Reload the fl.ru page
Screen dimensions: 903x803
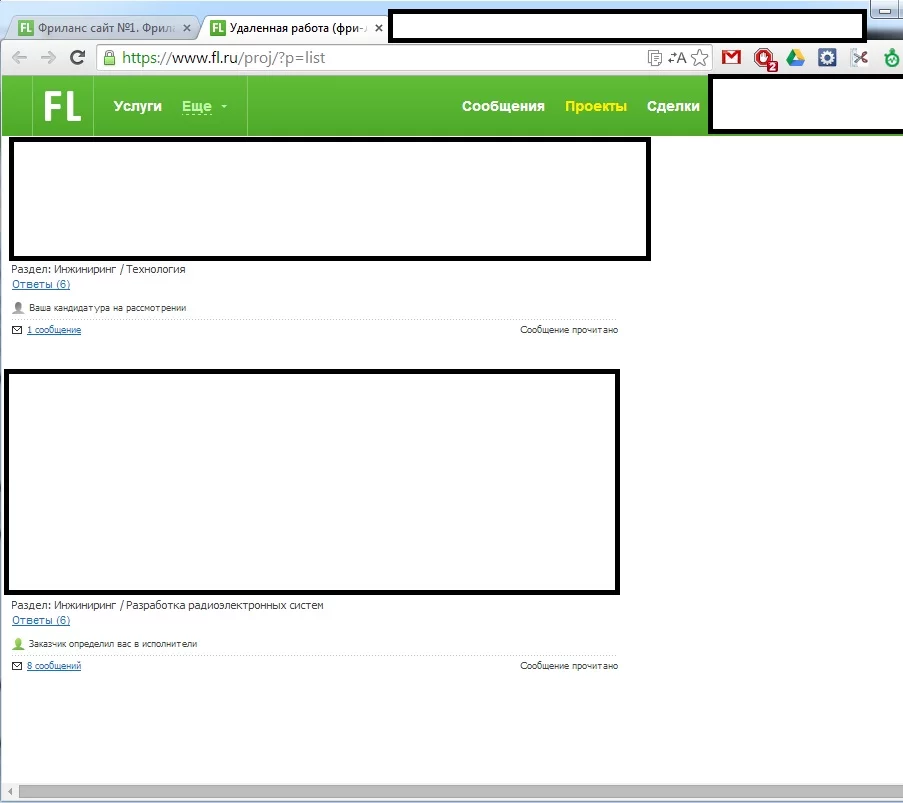(x=77, y=58)
